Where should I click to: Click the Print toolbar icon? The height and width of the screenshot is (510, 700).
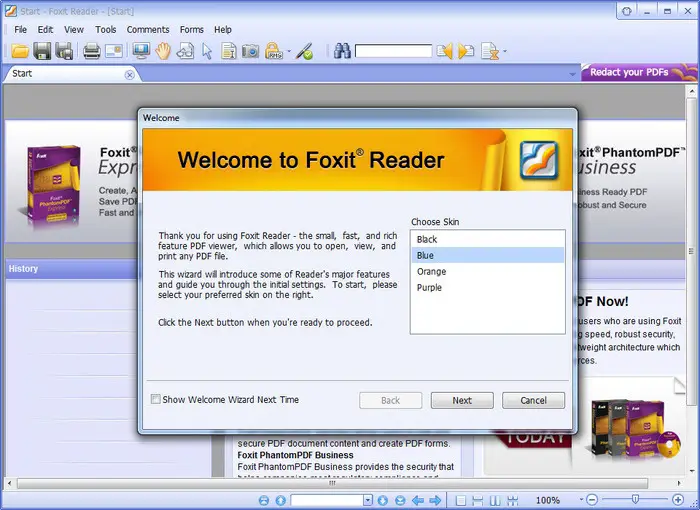point(92,51)
